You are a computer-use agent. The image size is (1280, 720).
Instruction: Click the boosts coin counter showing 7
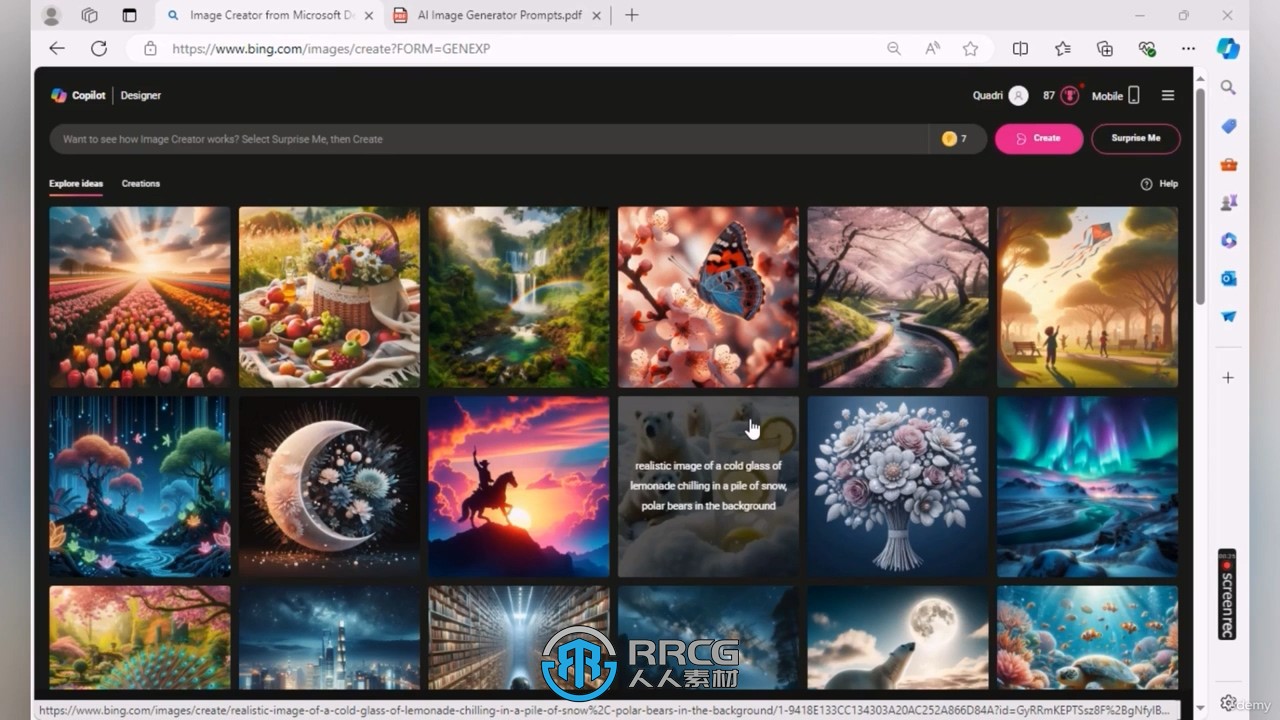click(954, 139)
